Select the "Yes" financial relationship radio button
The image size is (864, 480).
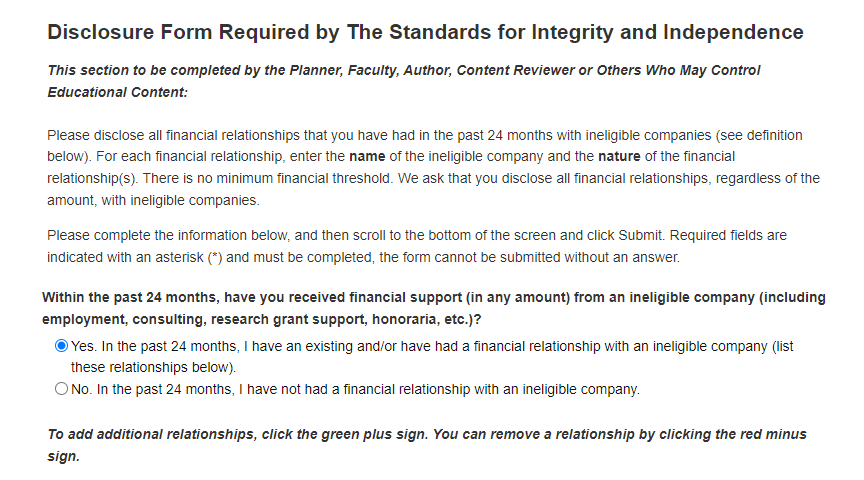click(62, 346)
